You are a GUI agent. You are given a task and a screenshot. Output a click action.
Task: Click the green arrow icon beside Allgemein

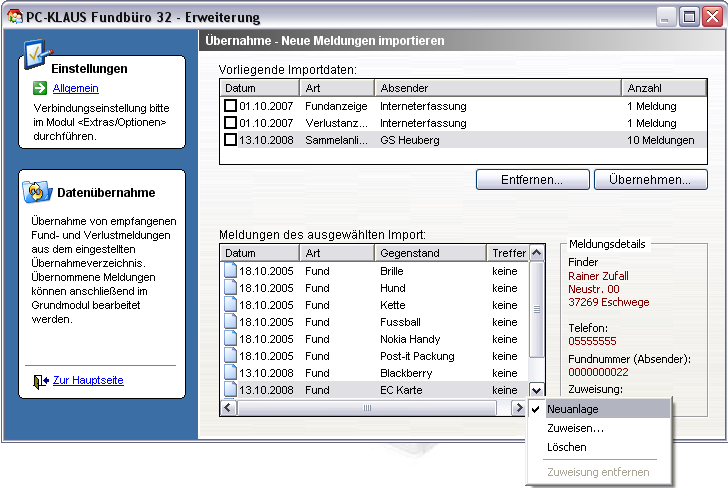[40, 89]
